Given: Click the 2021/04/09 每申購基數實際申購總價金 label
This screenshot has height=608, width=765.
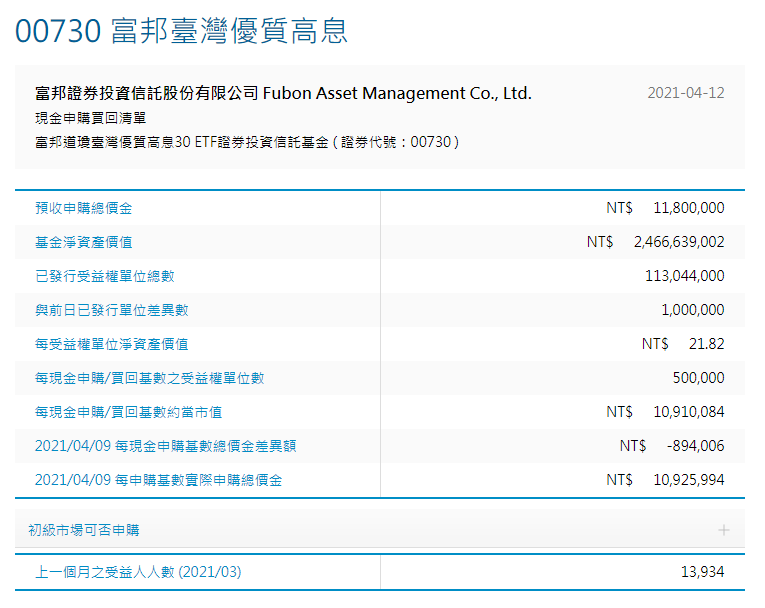Looking at the screenshot, I should 159,480.
